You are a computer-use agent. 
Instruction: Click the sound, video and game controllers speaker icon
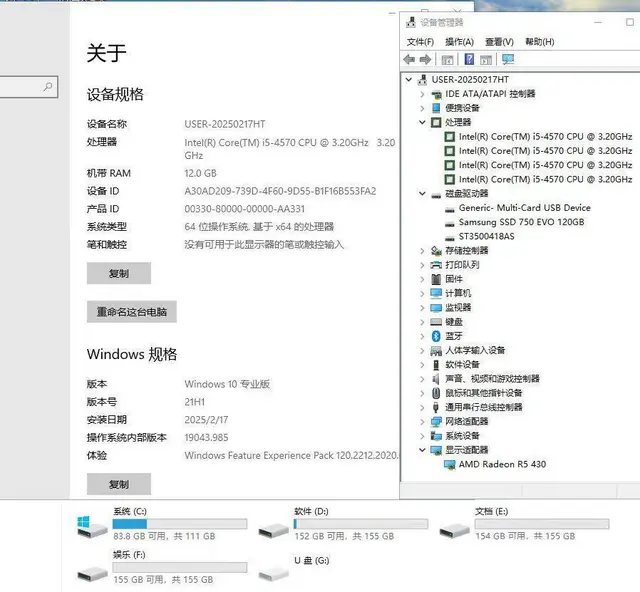(436, 379)
